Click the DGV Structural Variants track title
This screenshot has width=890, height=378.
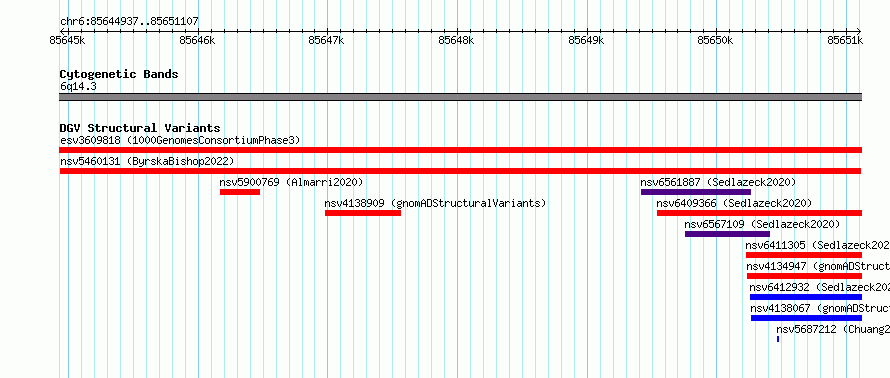click(140, 128)
